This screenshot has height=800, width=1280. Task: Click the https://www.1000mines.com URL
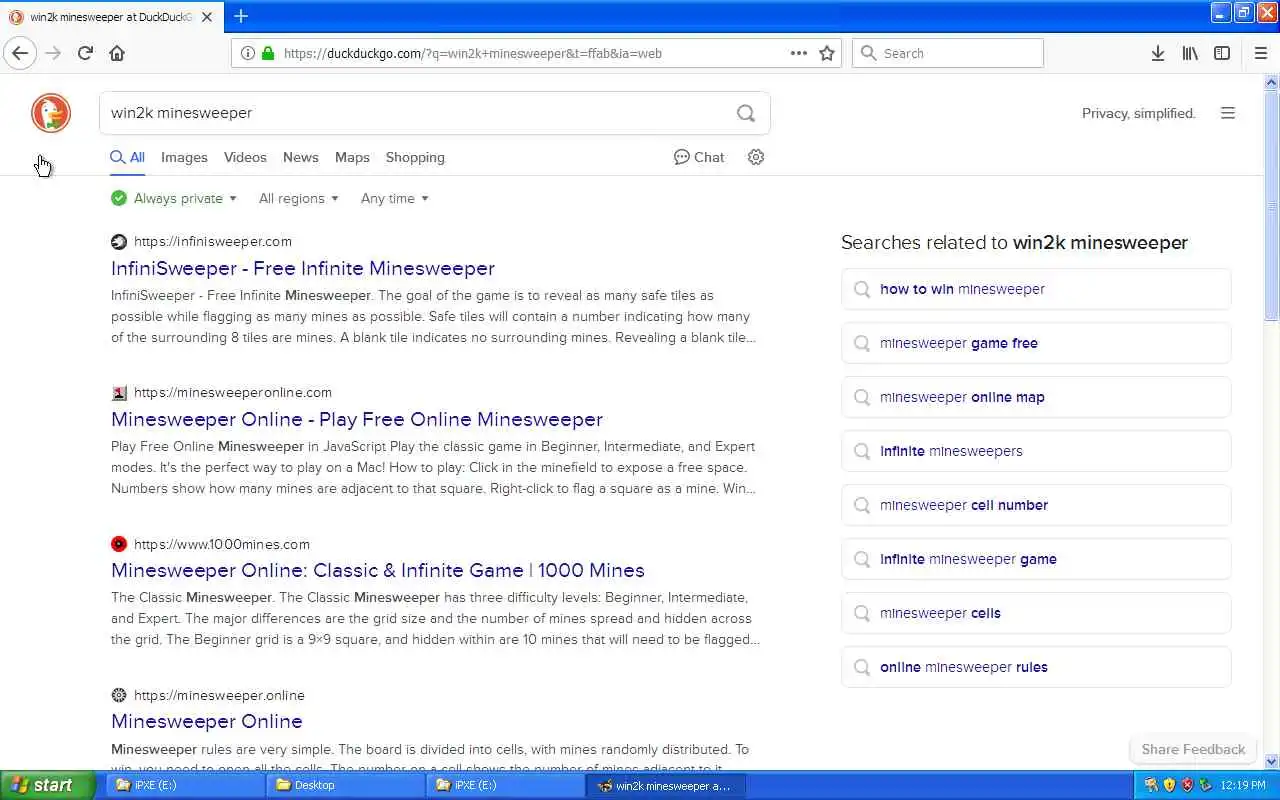point(222,544)
